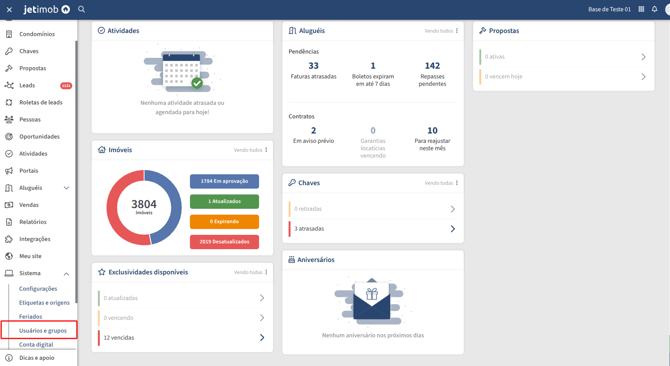Click the Propostas gavel icon in the sidebar
The width and height of the screenshot is (670, 366).
pyautogui.click(x=9, y=68)
